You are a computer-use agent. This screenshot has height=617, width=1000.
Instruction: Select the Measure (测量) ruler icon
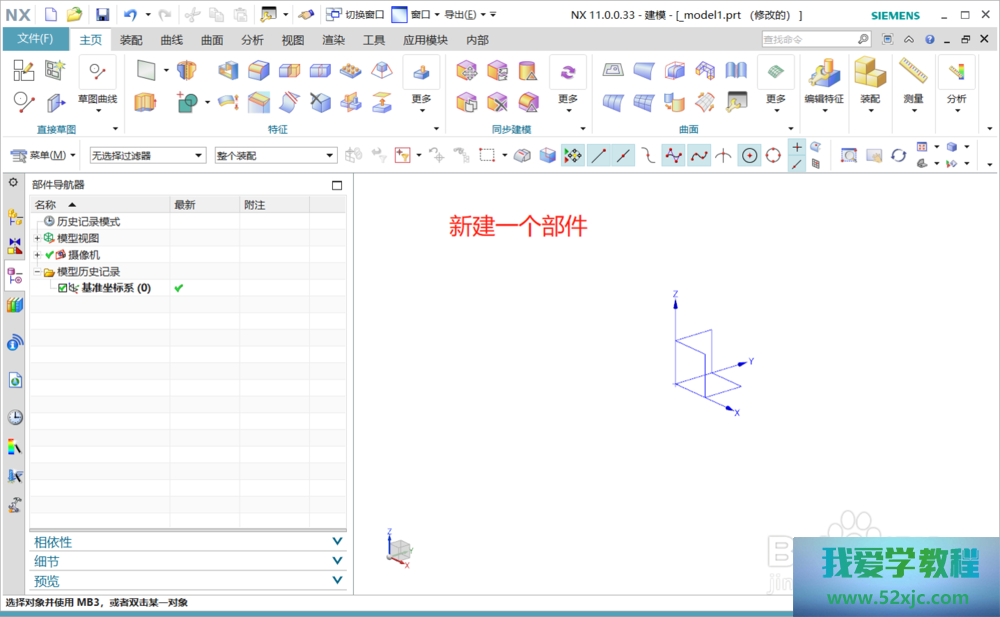coord(913,75)
